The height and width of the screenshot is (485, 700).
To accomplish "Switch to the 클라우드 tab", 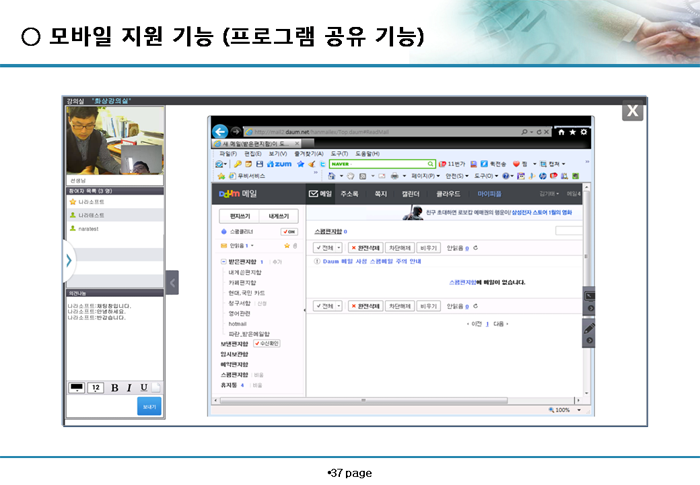I will click(x=448, y=194).
